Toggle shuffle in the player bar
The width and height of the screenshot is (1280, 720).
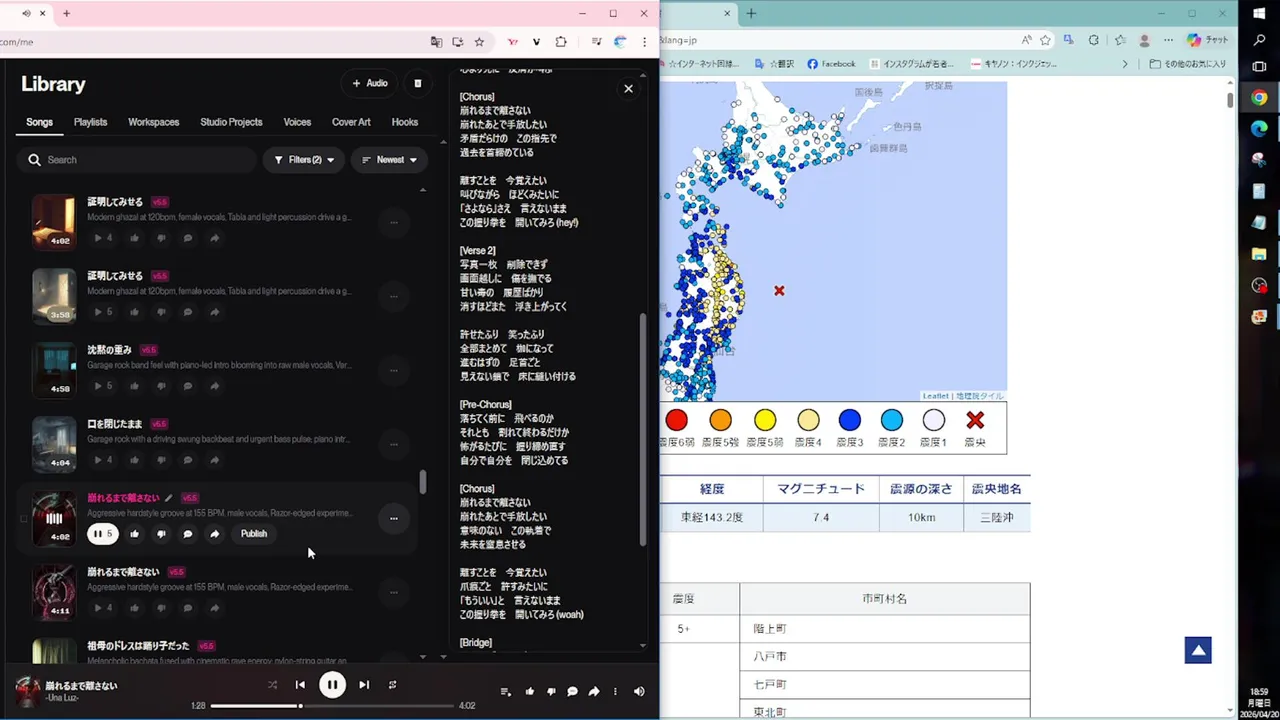(x=272, y=685)
